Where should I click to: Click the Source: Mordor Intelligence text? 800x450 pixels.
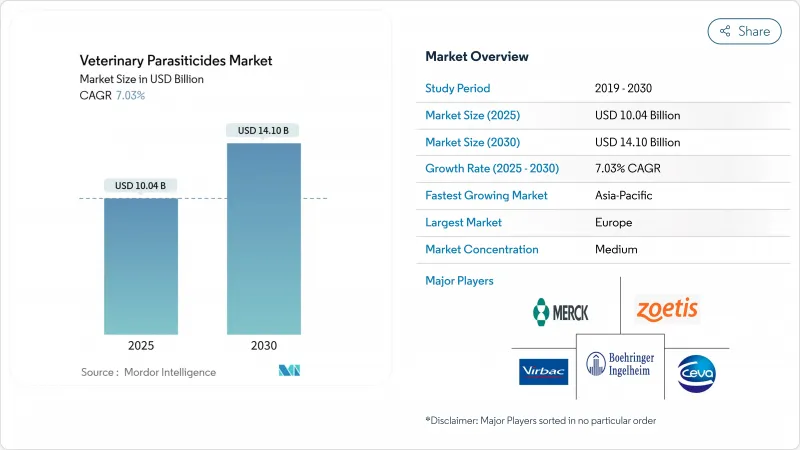click(x=148, y=372)
